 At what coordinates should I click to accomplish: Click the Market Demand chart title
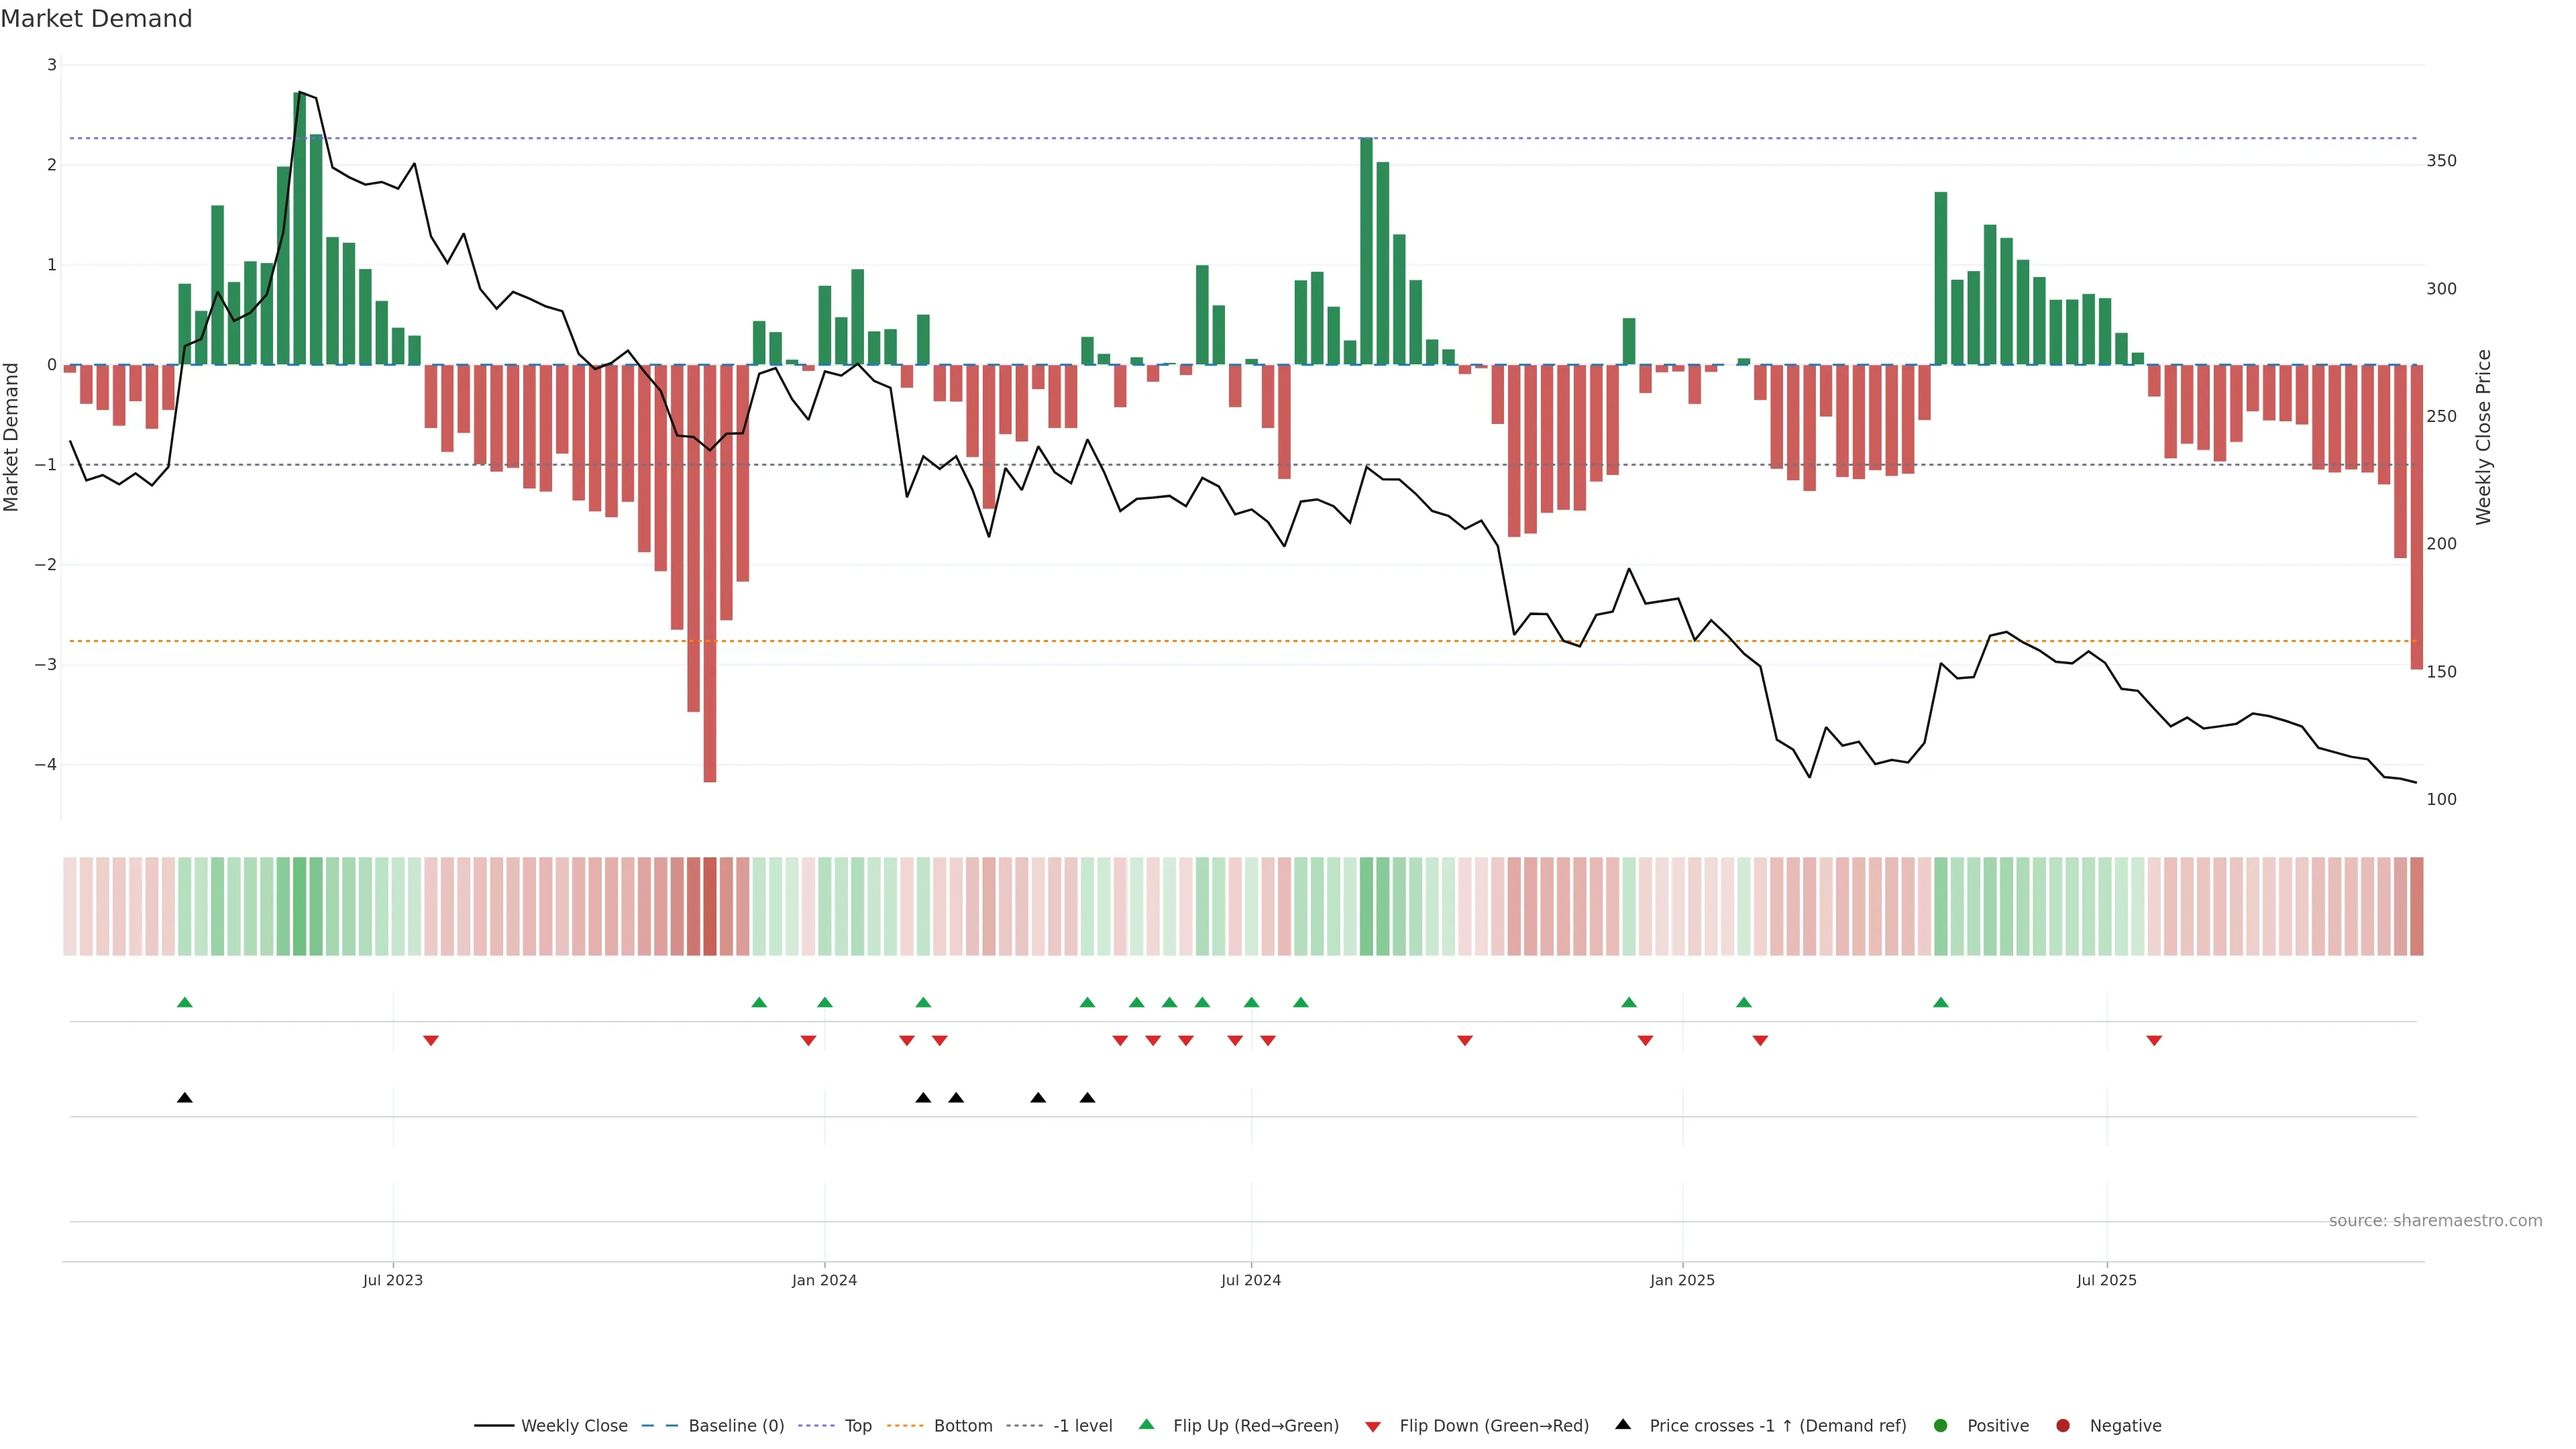[x=96, y=19]
